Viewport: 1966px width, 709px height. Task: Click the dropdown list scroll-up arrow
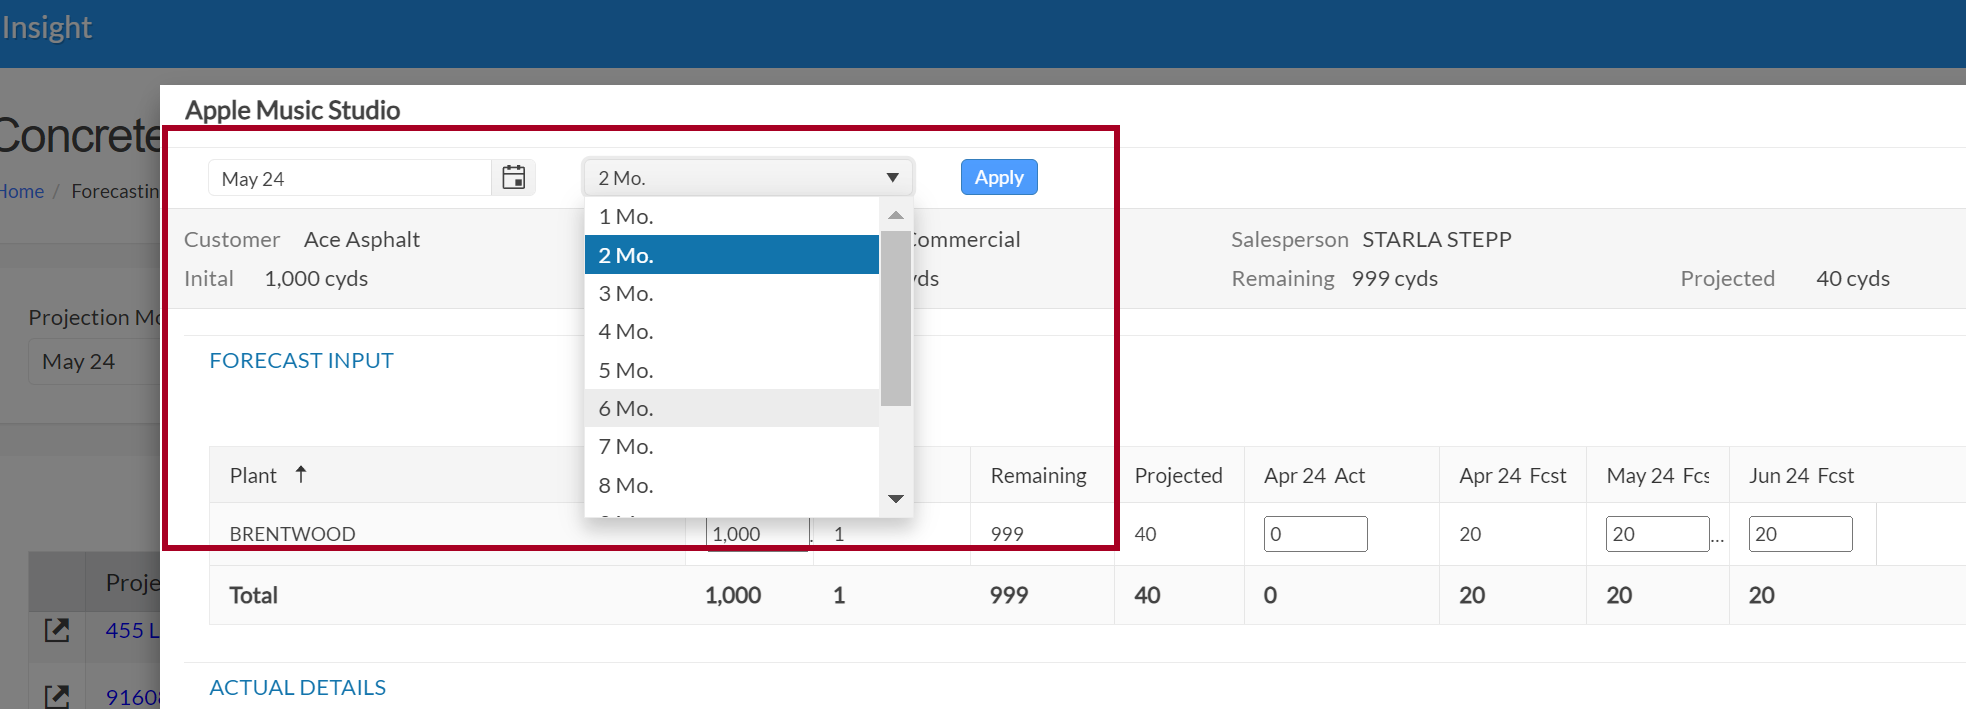pyautogui.click(x=896, y=215)
